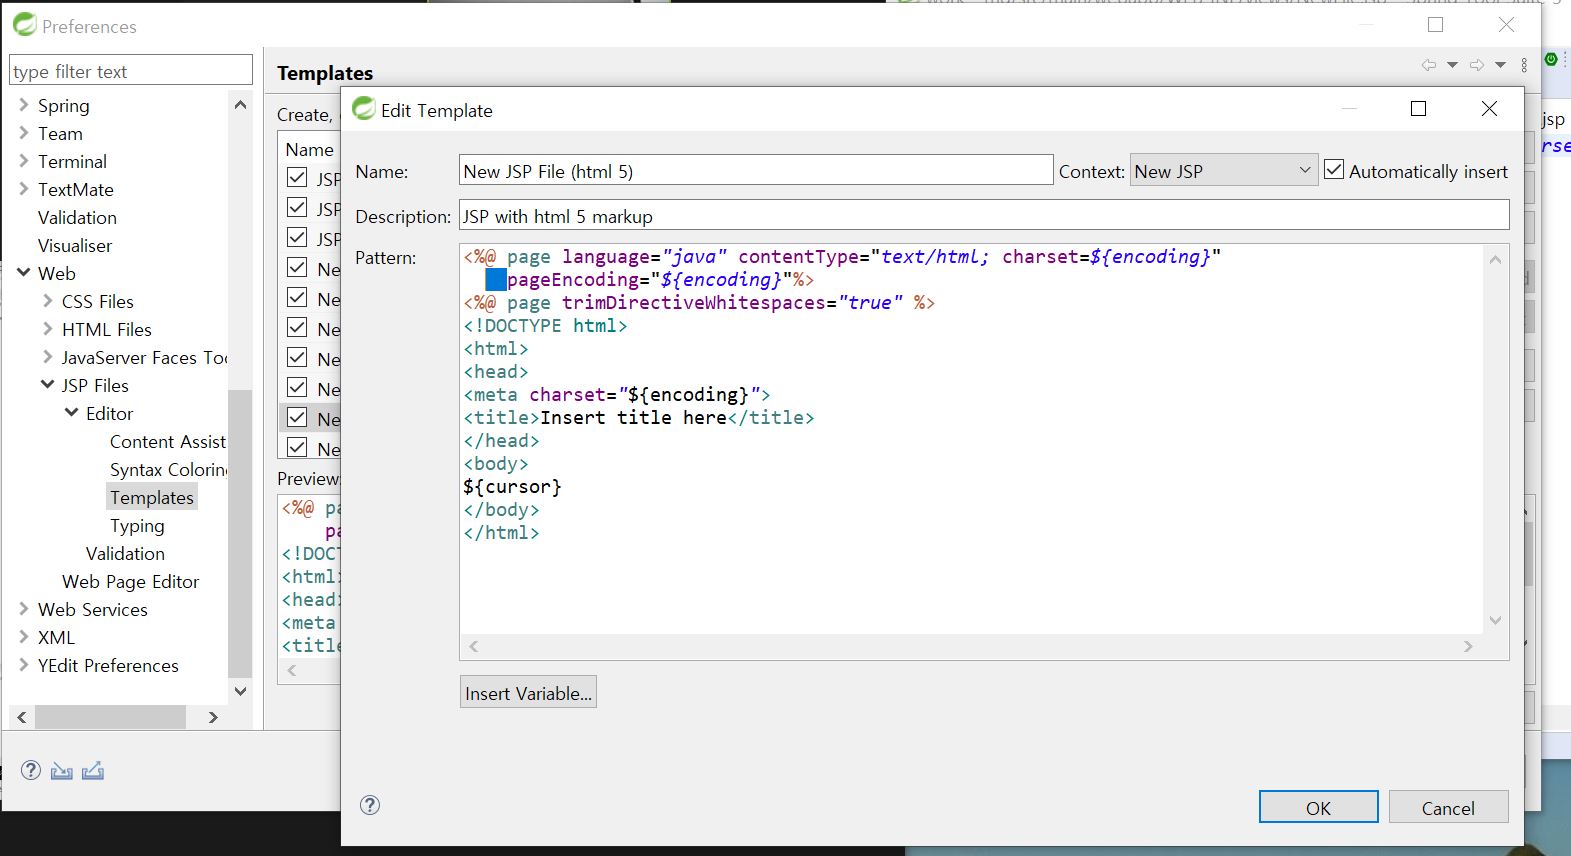Collapse the Web tree node
The width and height of the screenshot is (1571, 856).
click(x=24, y=273)
